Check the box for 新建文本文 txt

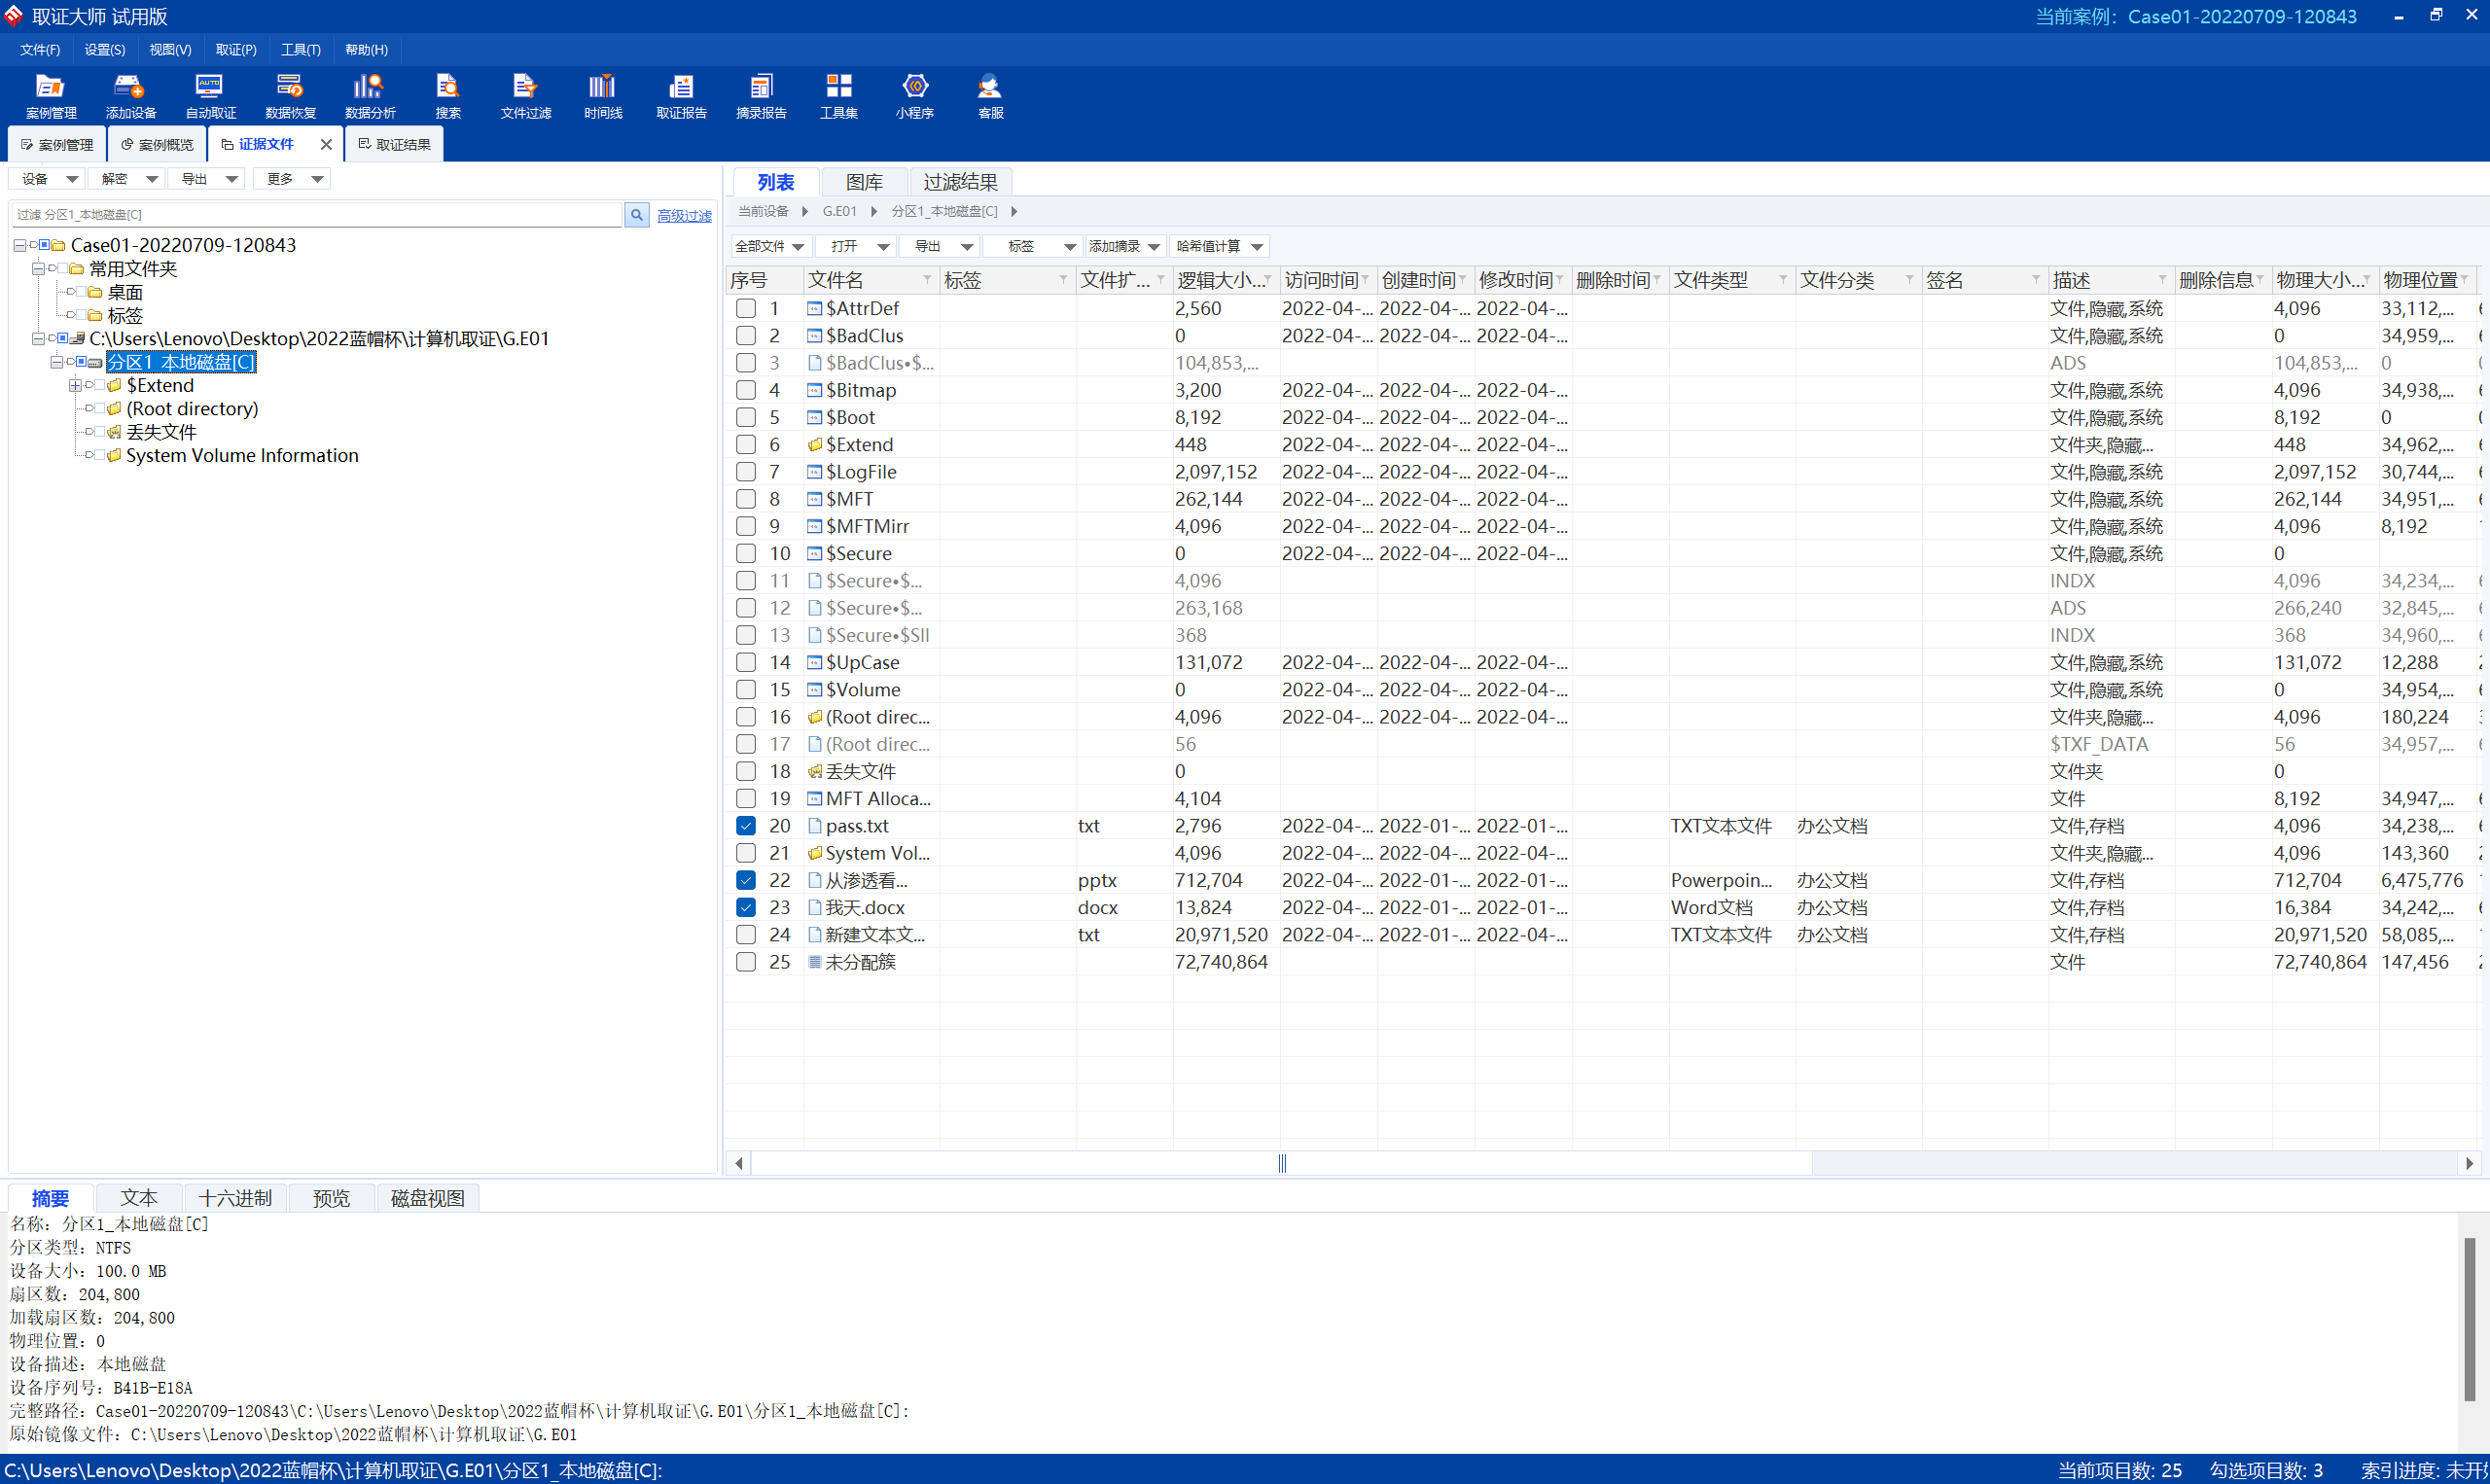click(x=746, y=935)
